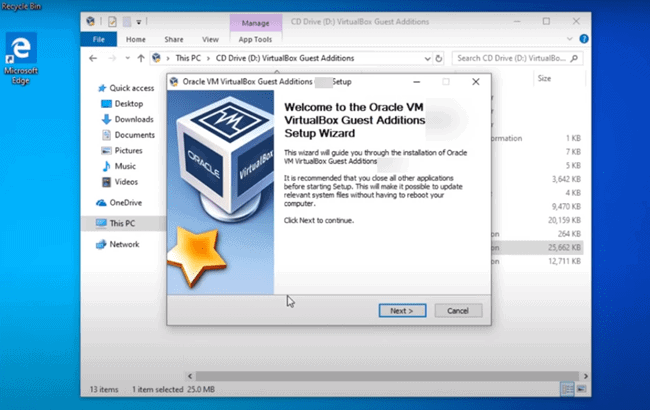650x410 pixels.
Task: Click Next in the Guest Additions wizard
Action: [x=402, y=311]
